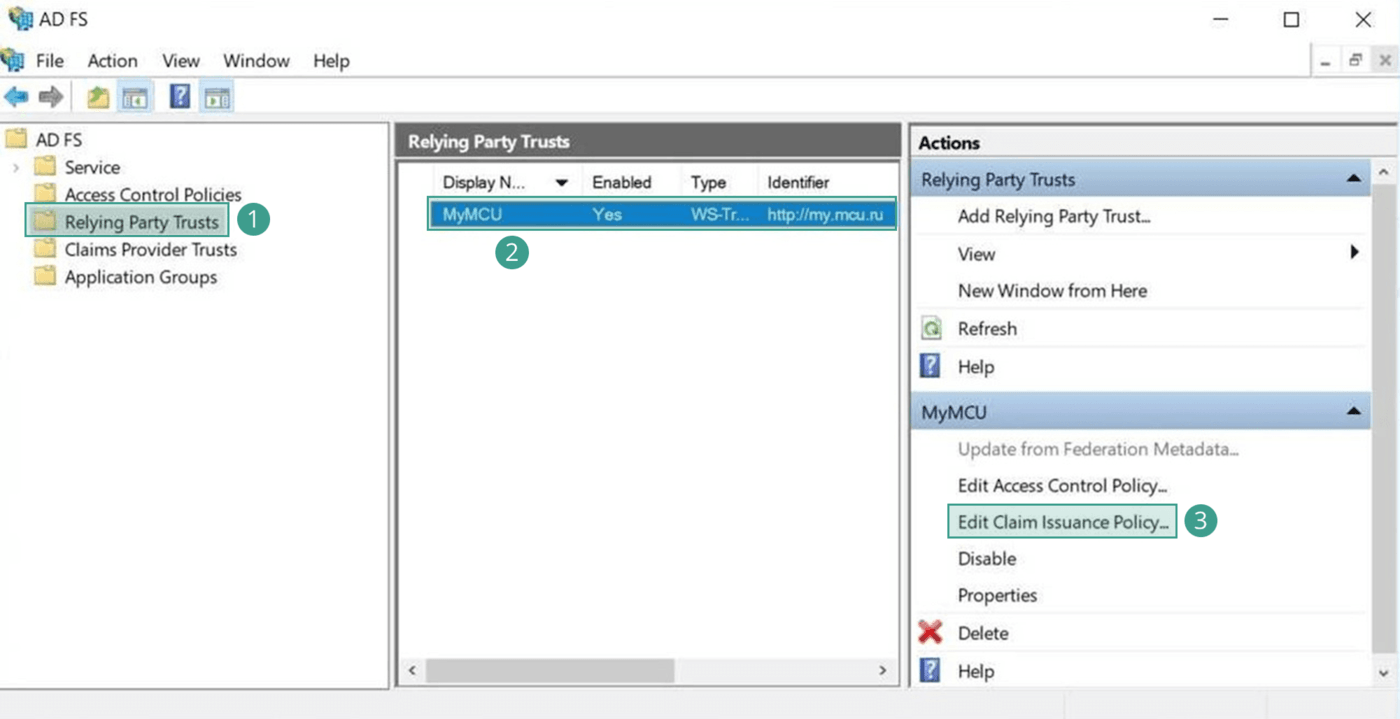This screenshot has width=1400, height=719.
Task: Click the horizontal scrollbar right arrow
Action: [882, 670]
